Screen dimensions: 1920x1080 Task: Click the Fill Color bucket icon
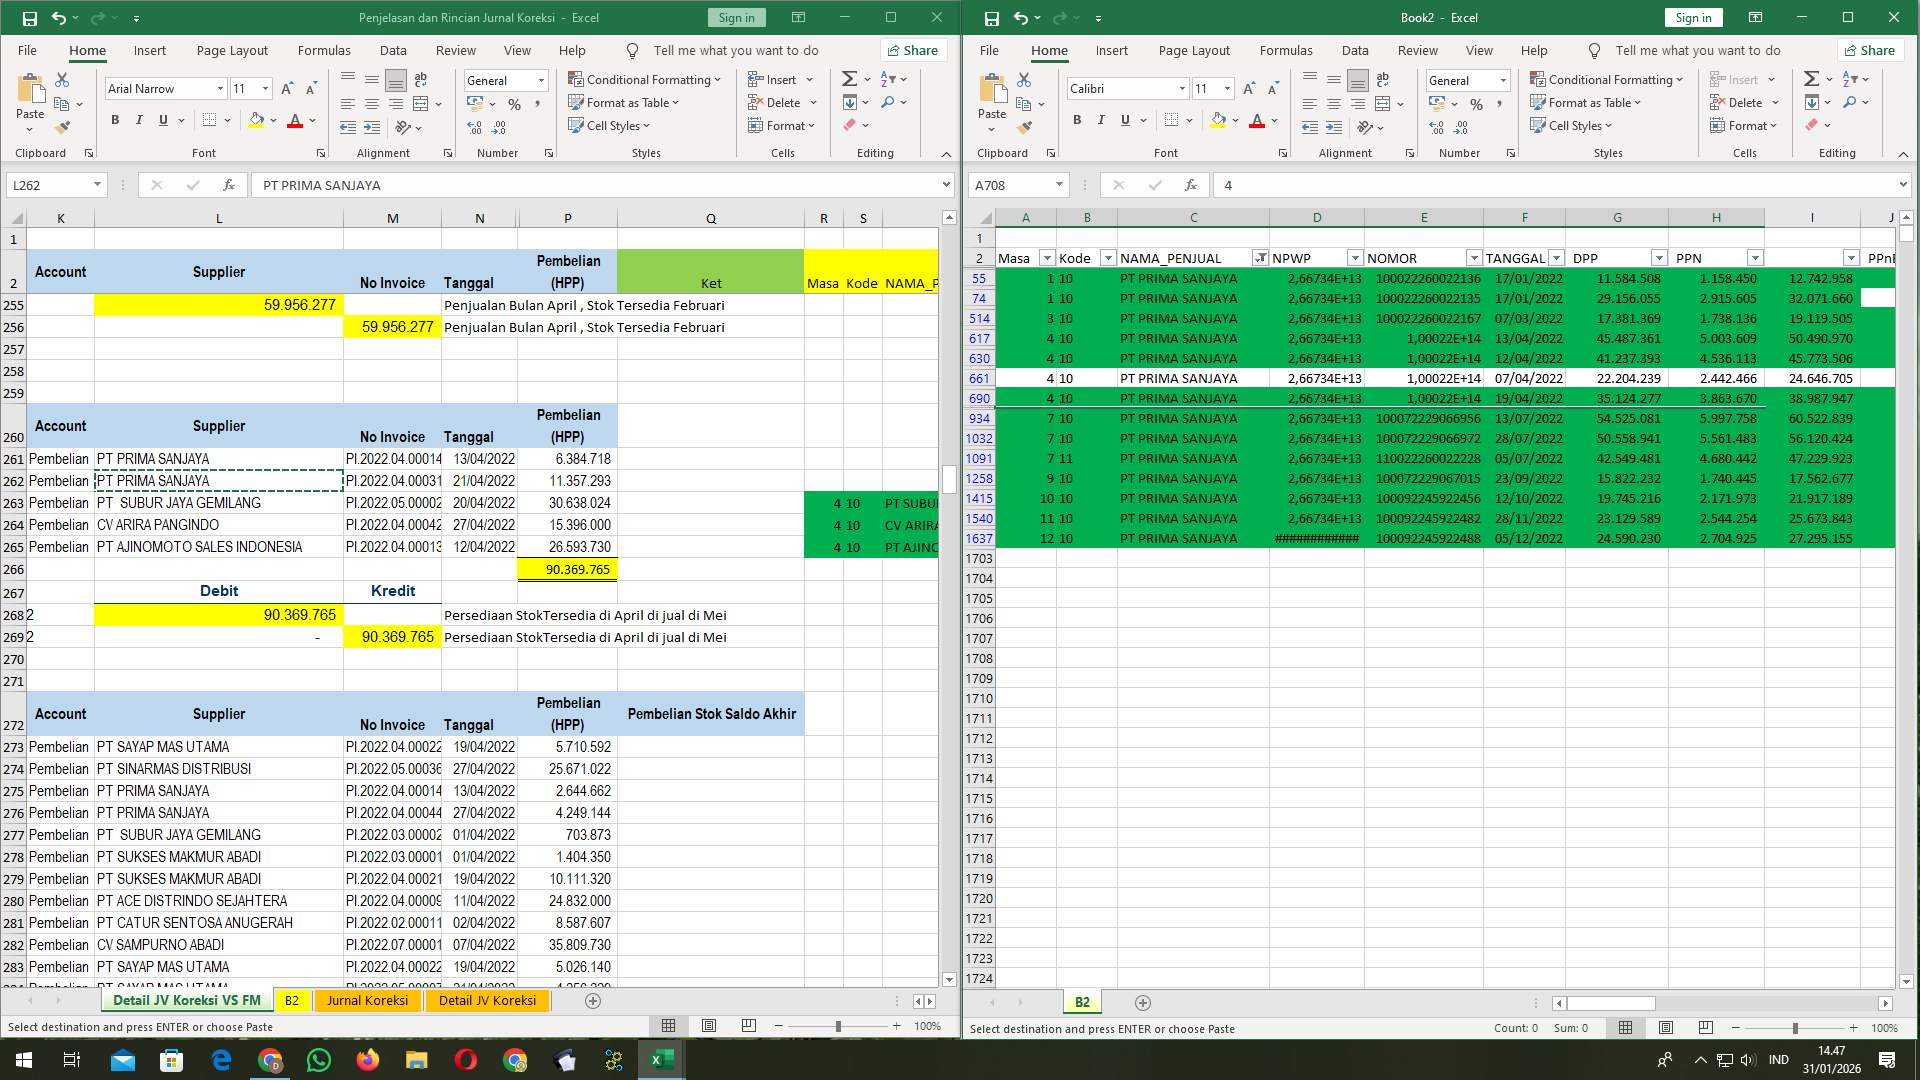pos(256,120)
